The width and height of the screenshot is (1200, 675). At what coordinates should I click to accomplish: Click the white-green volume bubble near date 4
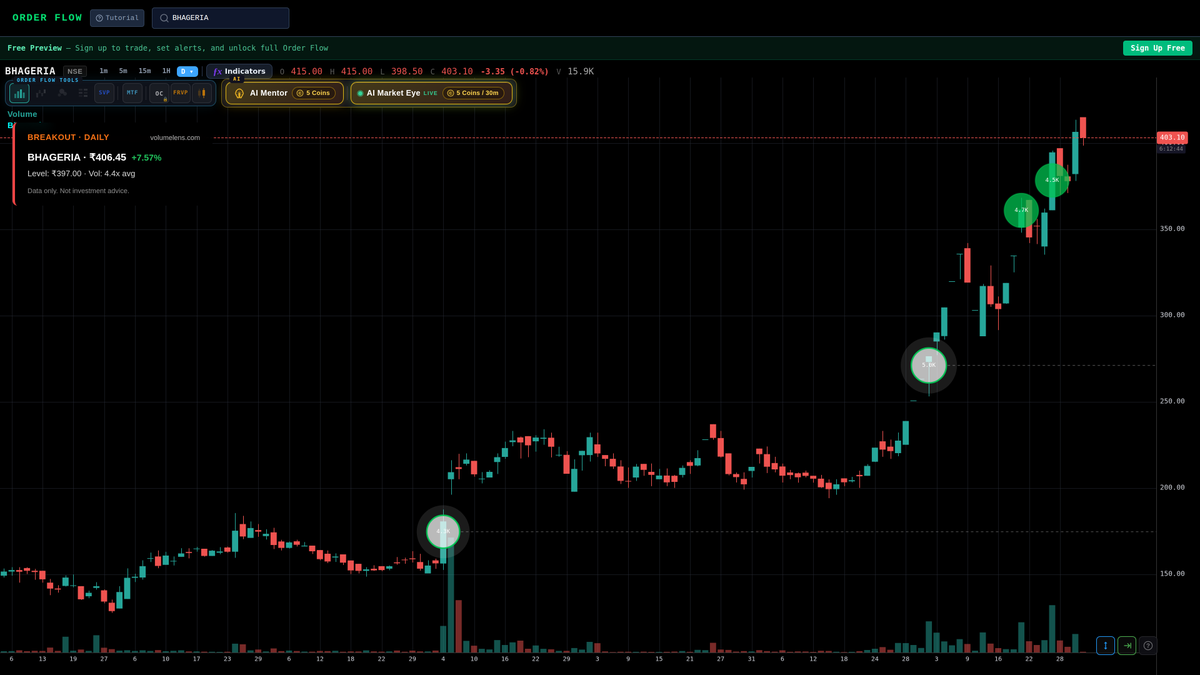(x=443, y=532)
